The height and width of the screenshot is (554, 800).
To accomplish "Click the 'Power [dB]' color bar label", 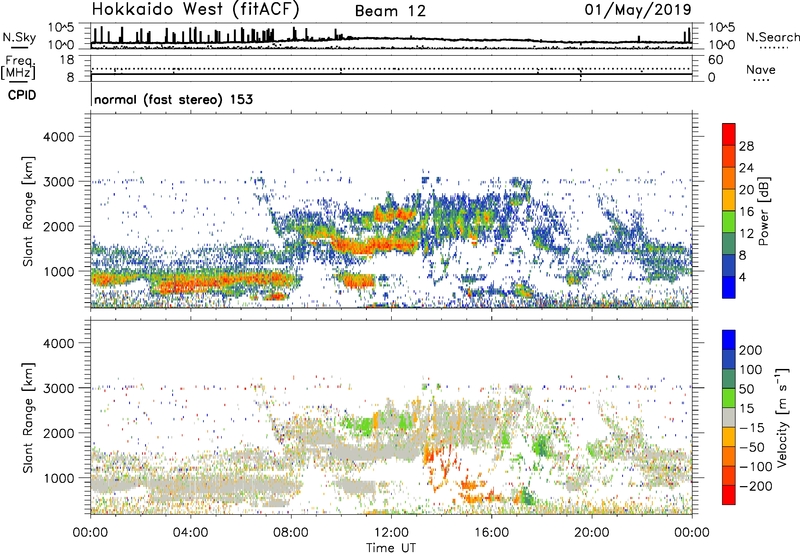I will (764, 211).
